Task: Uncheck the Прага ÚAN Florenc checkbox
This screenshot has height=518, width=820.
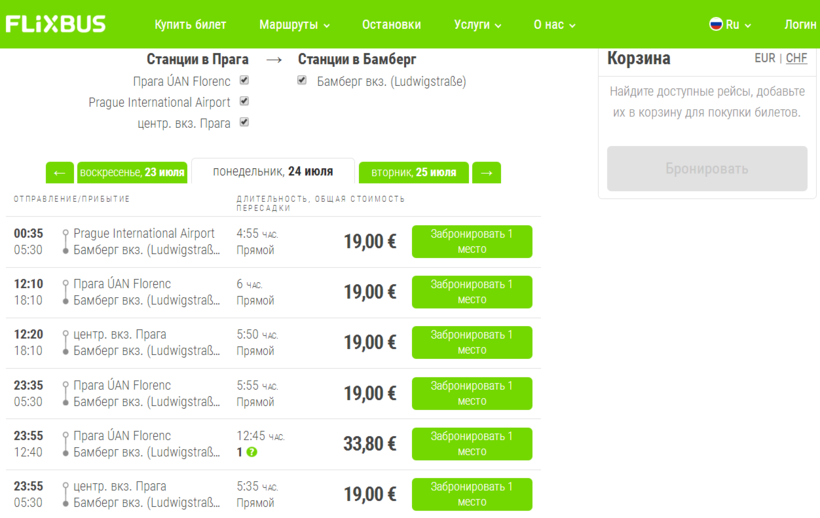Action: [x=244, y=81]
